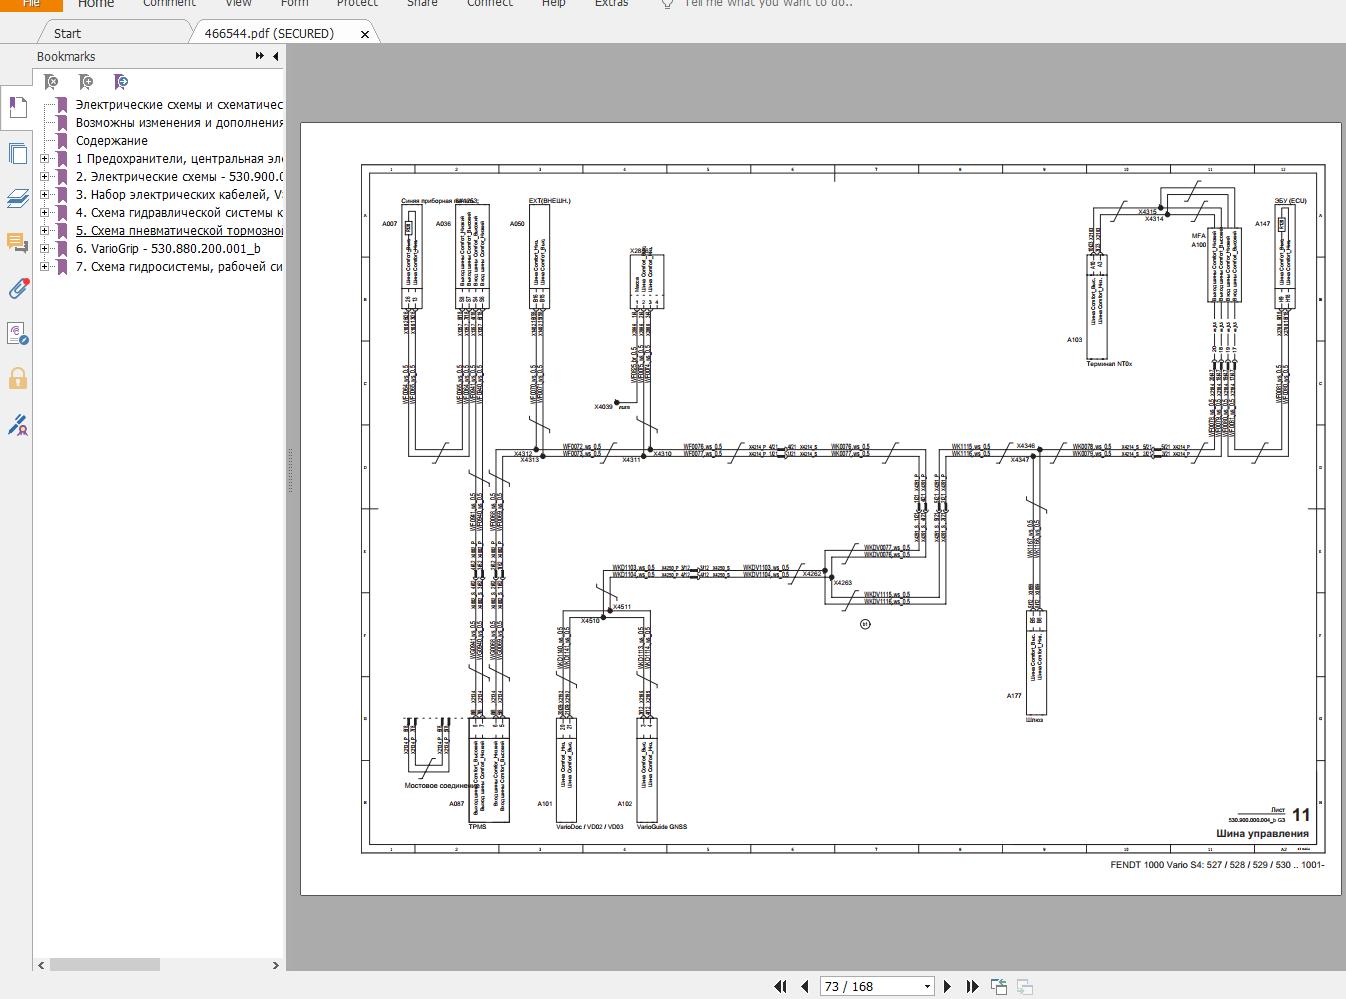Go to the first page
This screenshot has width=1346, height=999.
click(780, 986)
